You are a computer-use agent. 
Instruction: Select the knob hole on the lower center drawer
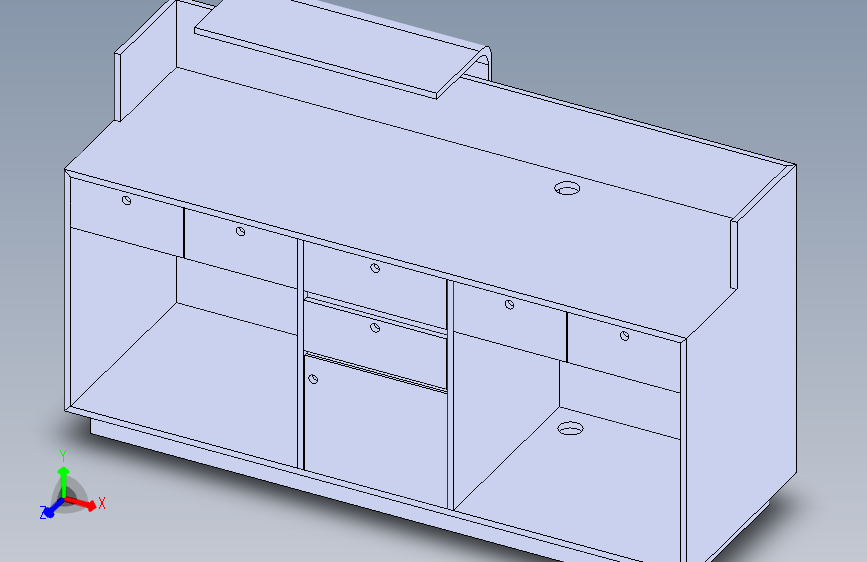tap(375, 328)
